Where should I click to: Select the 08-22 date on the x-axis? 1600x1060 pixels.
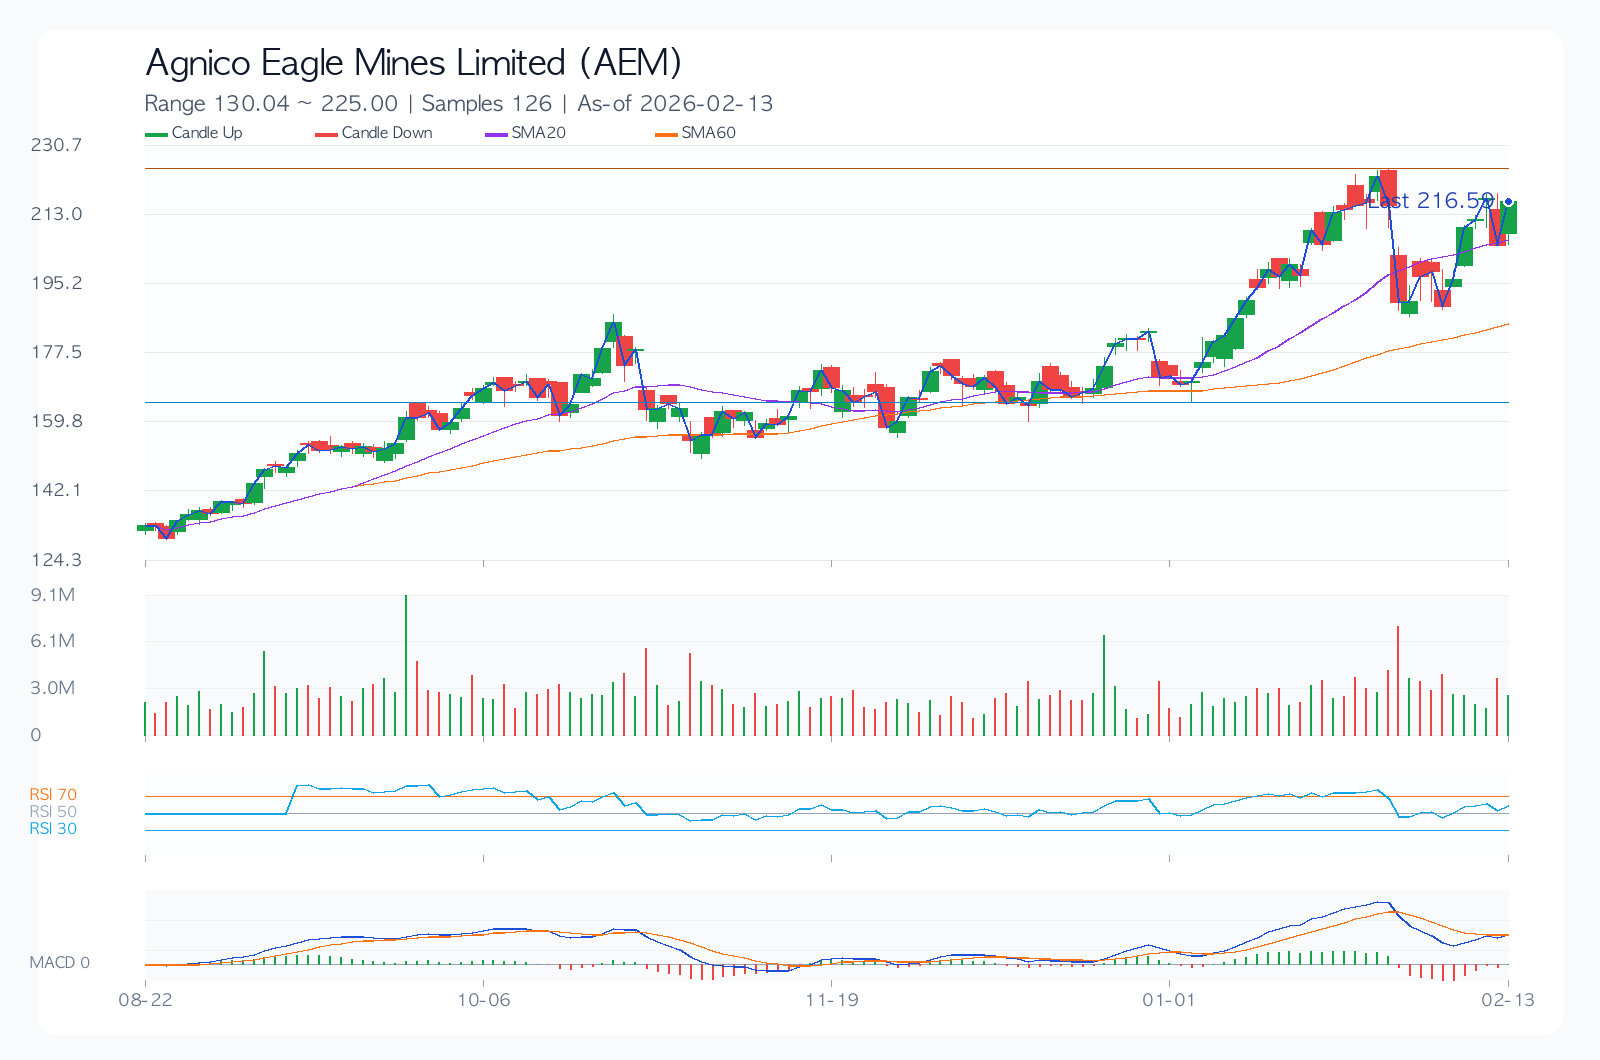coord(146,999)
